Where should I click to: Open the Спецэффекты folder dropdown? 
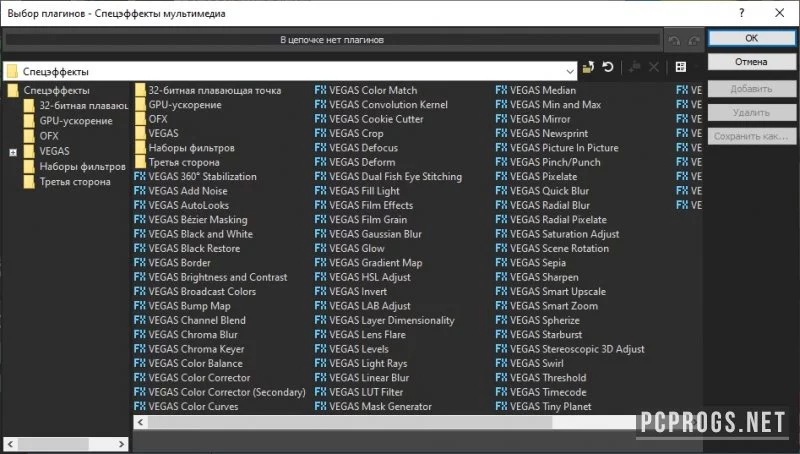tap(570, 71)
